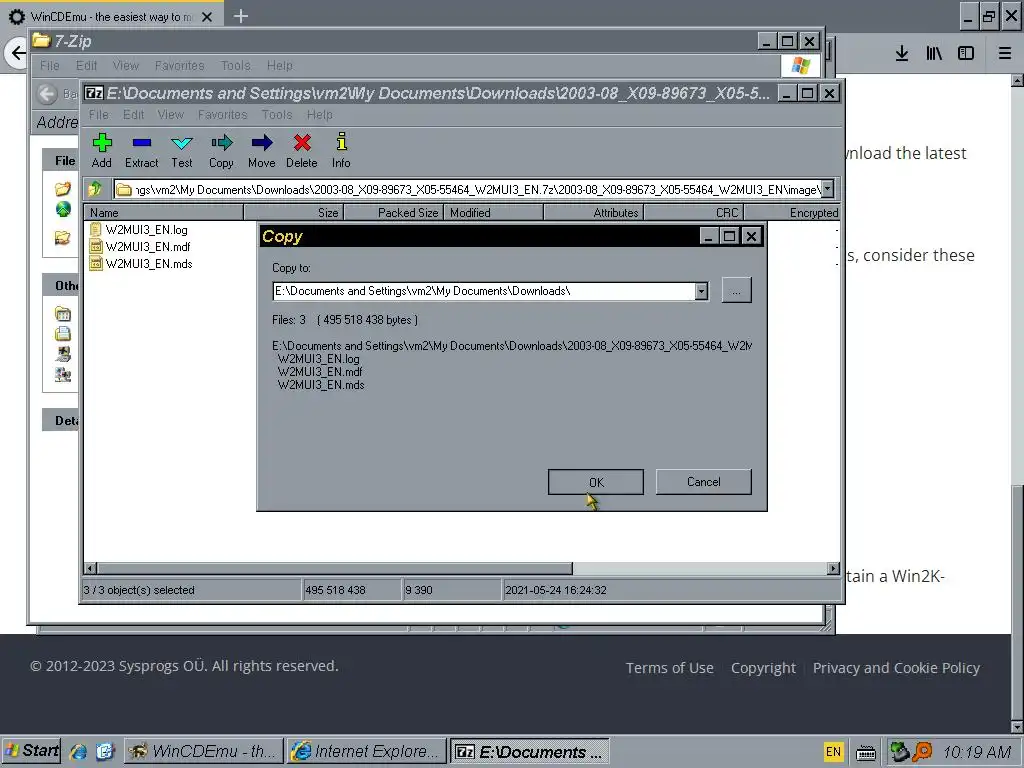
Task: Go up one folder level icon
Action: [95, 189]
